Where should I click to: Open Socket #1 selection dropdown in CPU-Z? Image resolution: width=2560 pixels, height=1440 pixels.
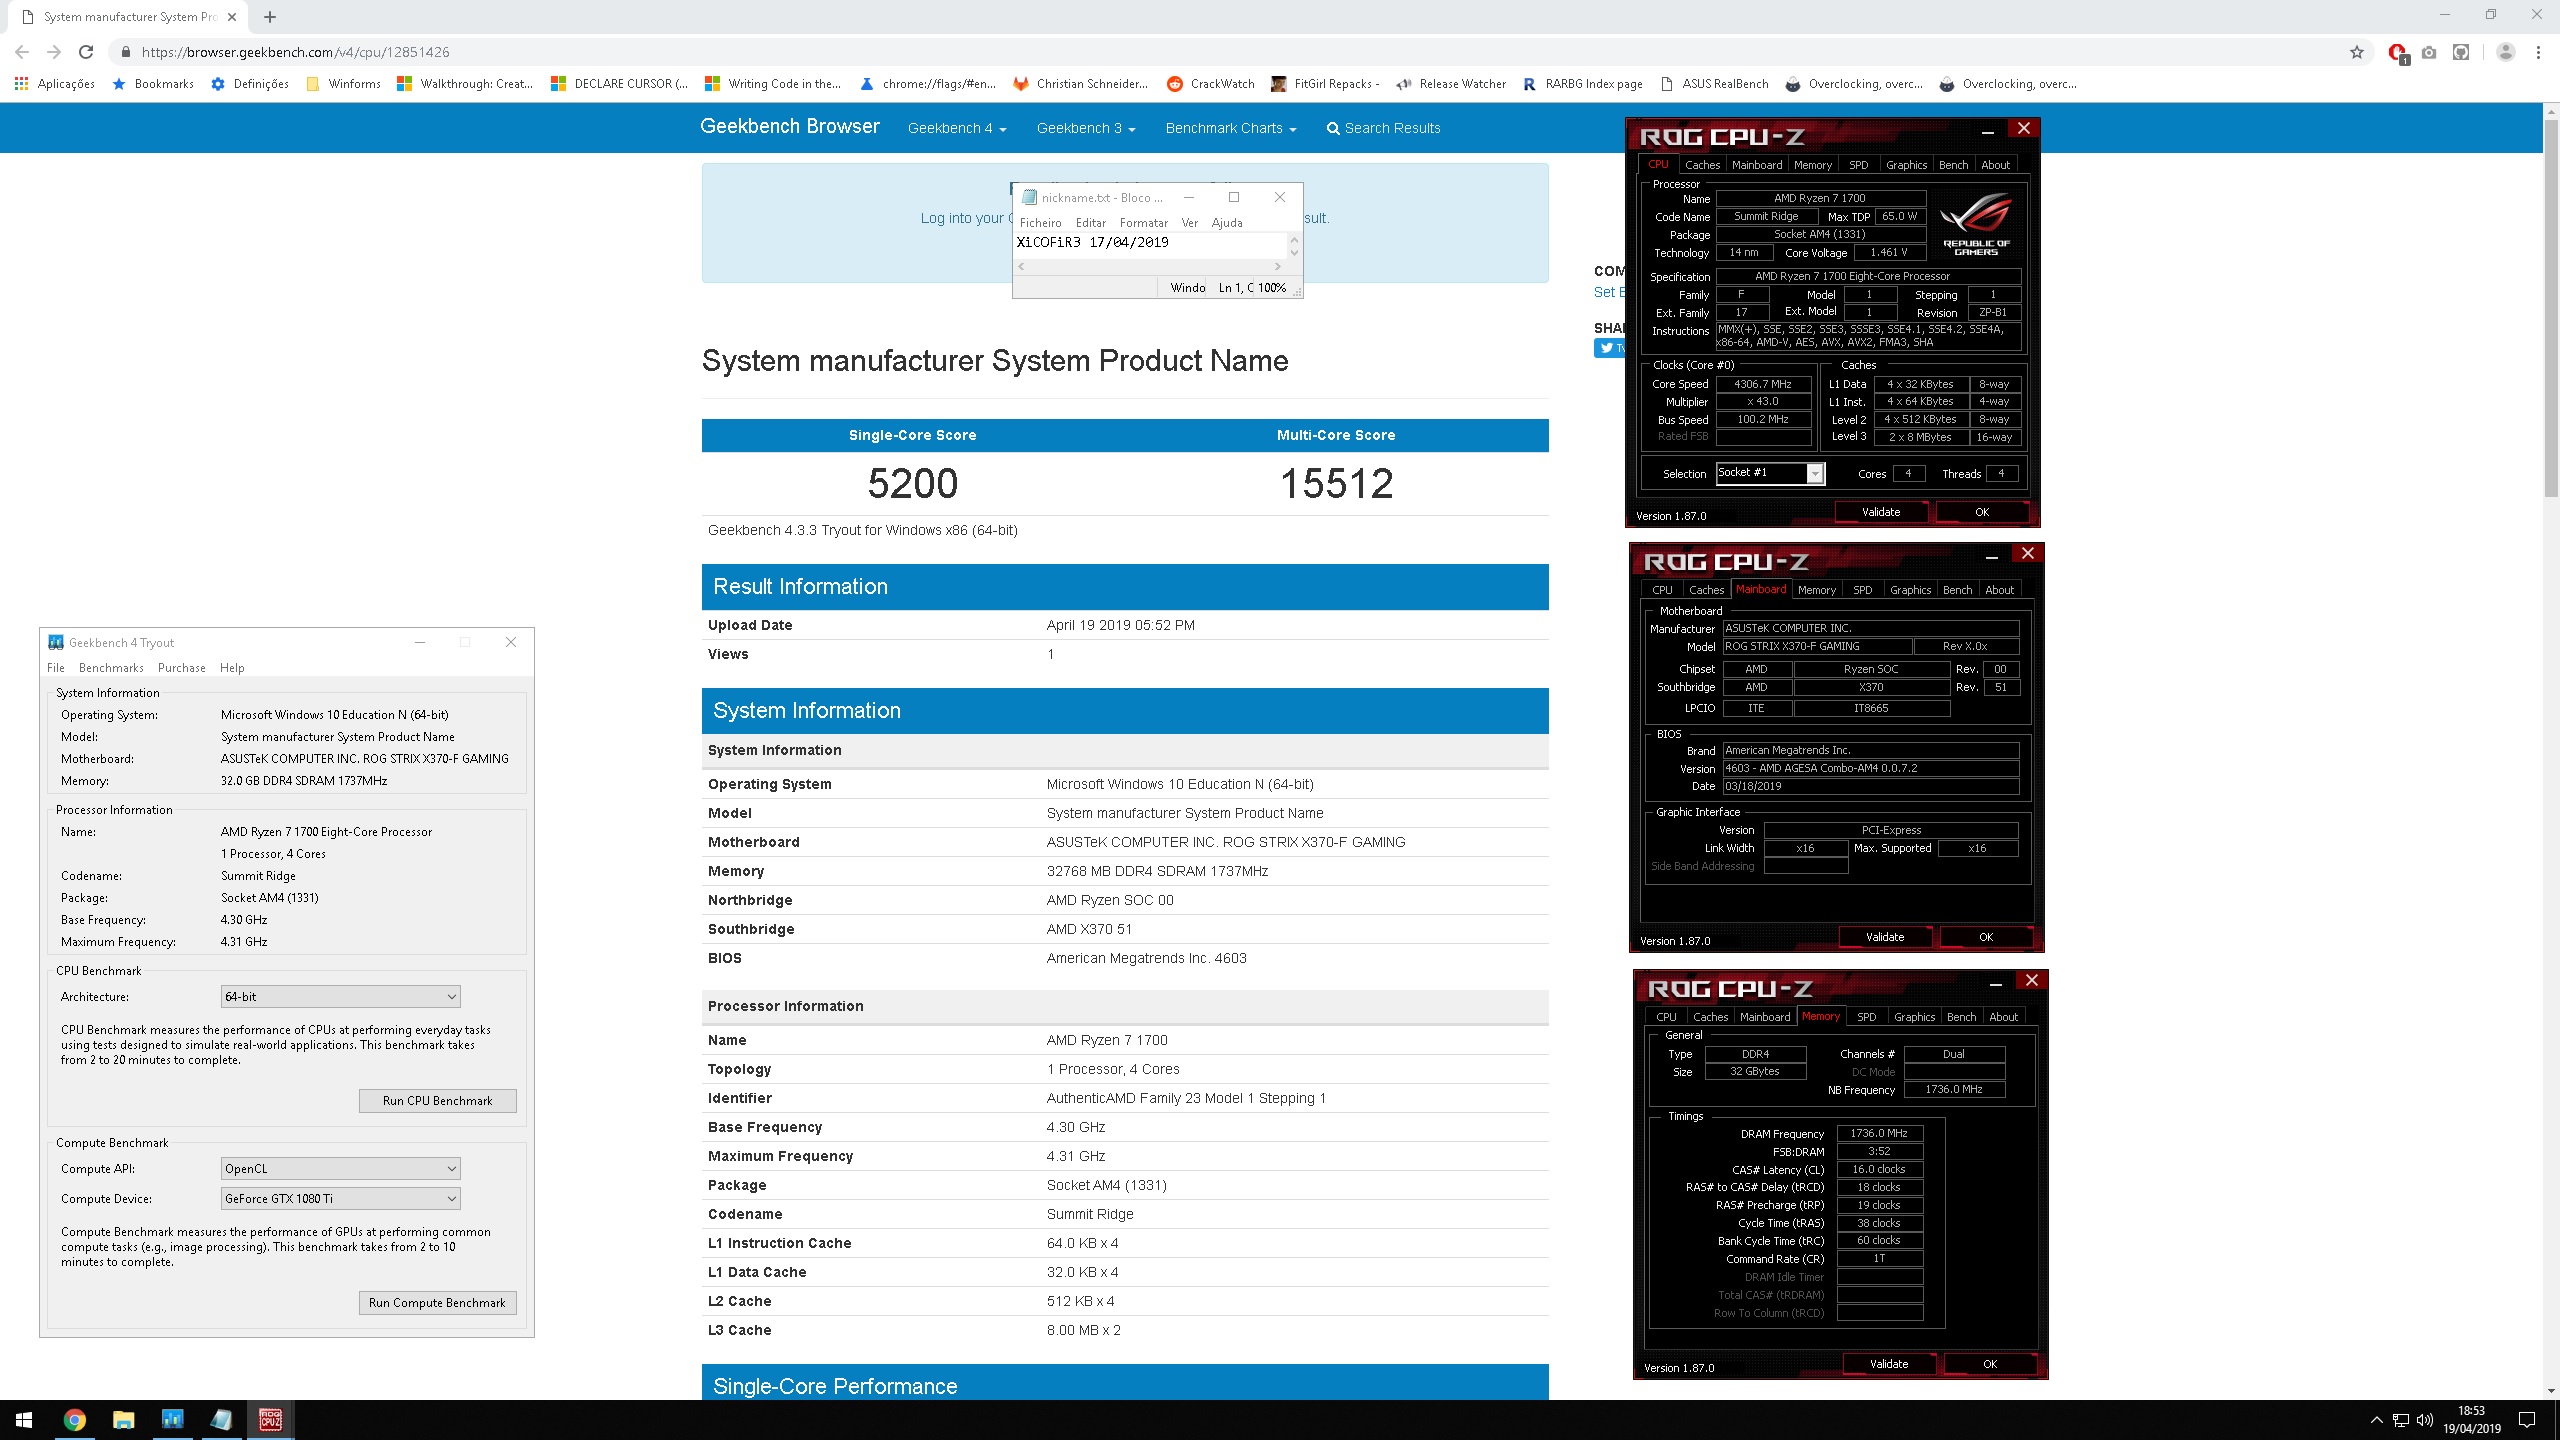coord(1770,473)
